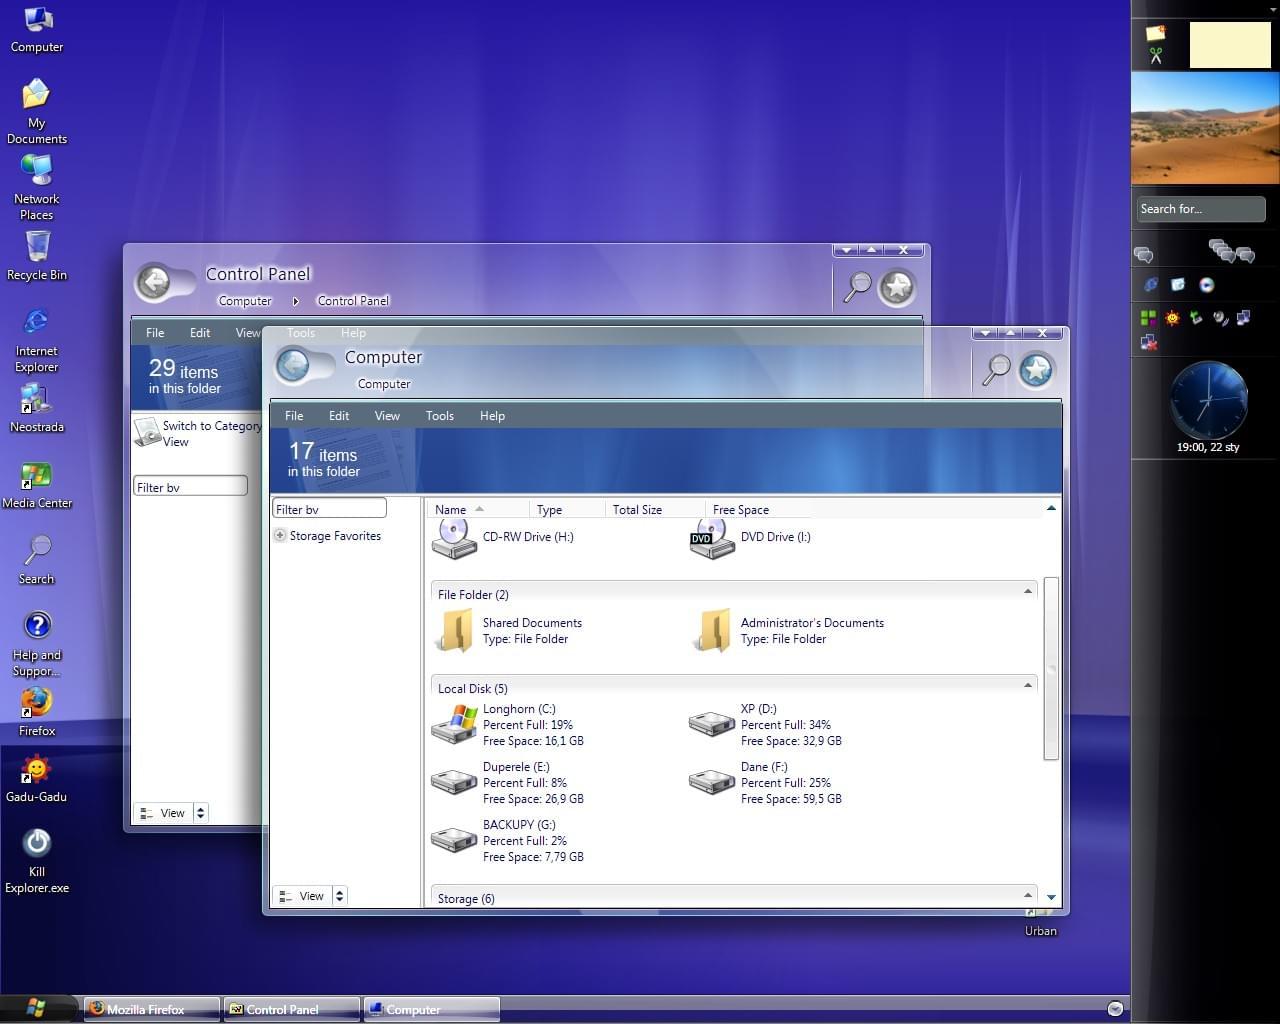
Task: Click the sidebar Search for field
Action: point(1201,209)
